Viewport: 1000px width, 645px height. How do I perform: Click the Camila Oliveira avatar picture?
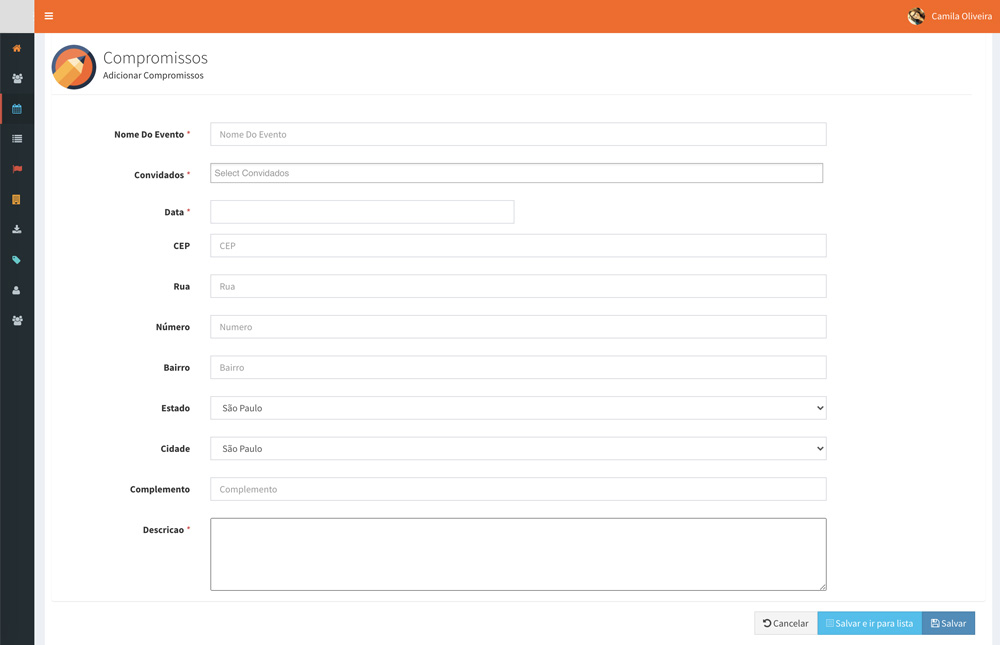pos(916,17)
